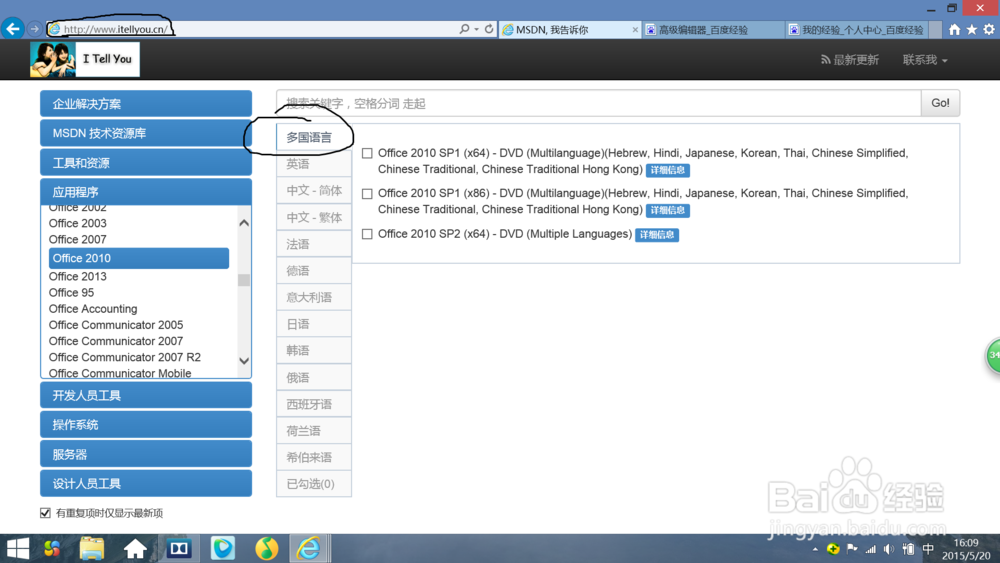The image size is (1000, 563).
Task: Click the address bar search magnifier
Action: click(x=464, y=29)
